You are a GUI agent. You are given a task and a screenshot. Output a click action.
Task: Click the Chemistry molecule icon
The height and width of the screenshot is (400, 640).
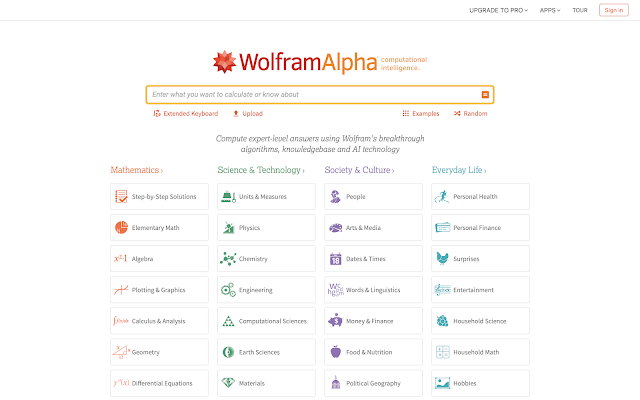click(228, 259)
